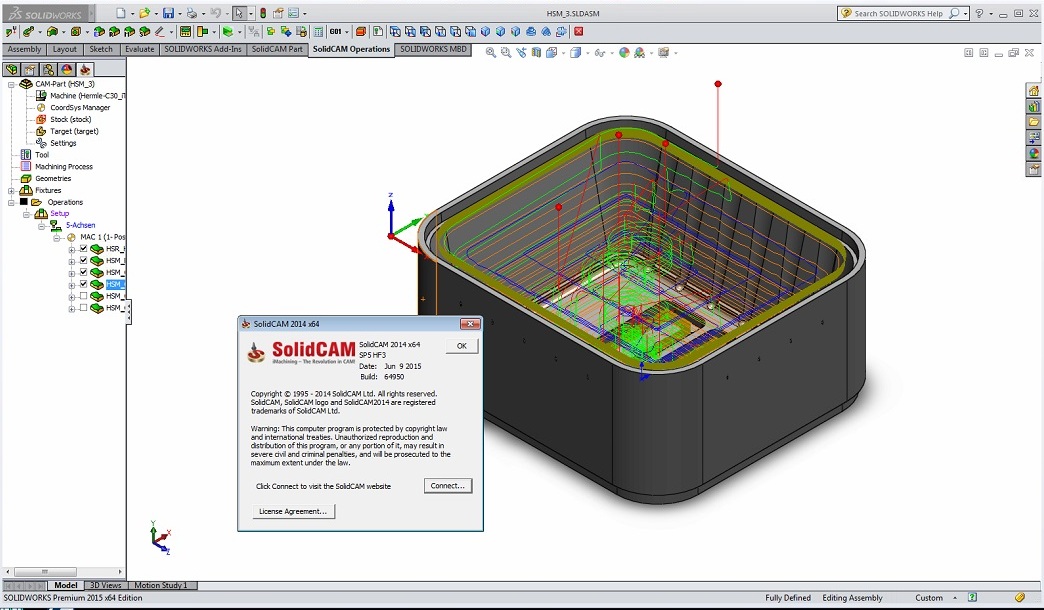Click the Open file folder icon
1044x610 pixels.
click(144, 13)
